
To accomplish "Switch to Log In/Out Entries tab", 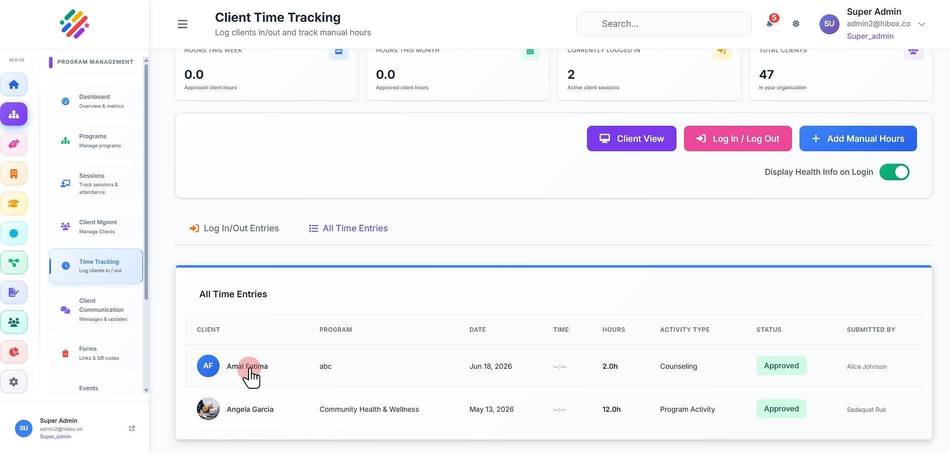I will [234, 228].
